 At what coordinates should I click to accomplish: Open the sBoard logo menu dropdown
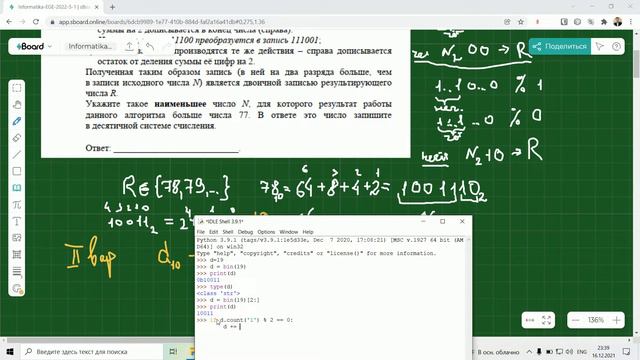tap(34, 47)
